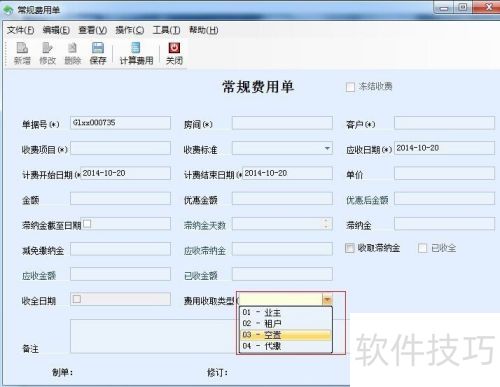Click the 优惠后金额 field
This screenshot has width=500, height=387.
[444, 198]
